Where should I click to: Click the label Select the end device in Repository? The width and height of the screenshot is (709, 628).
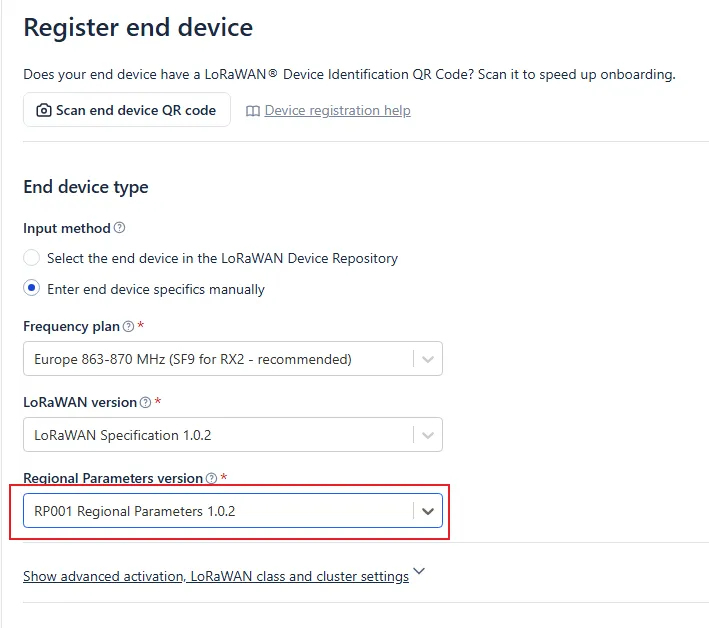[x=222, y=258]
